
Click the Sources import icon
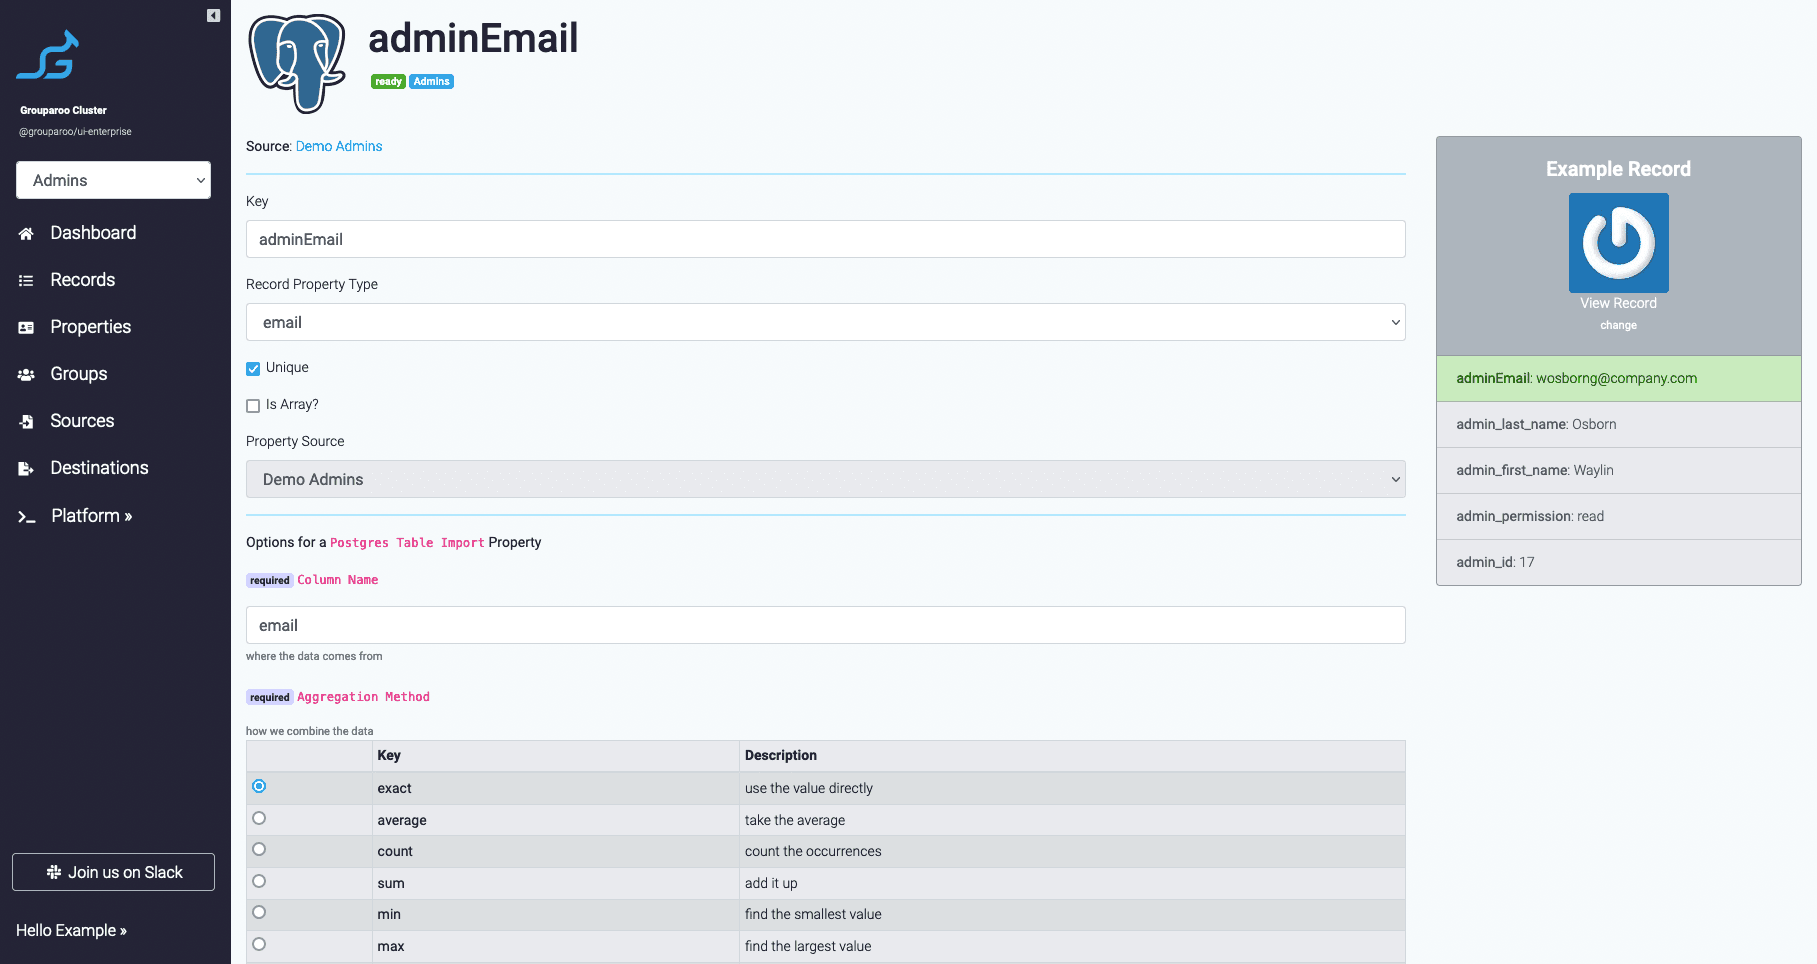pos(26,422)
